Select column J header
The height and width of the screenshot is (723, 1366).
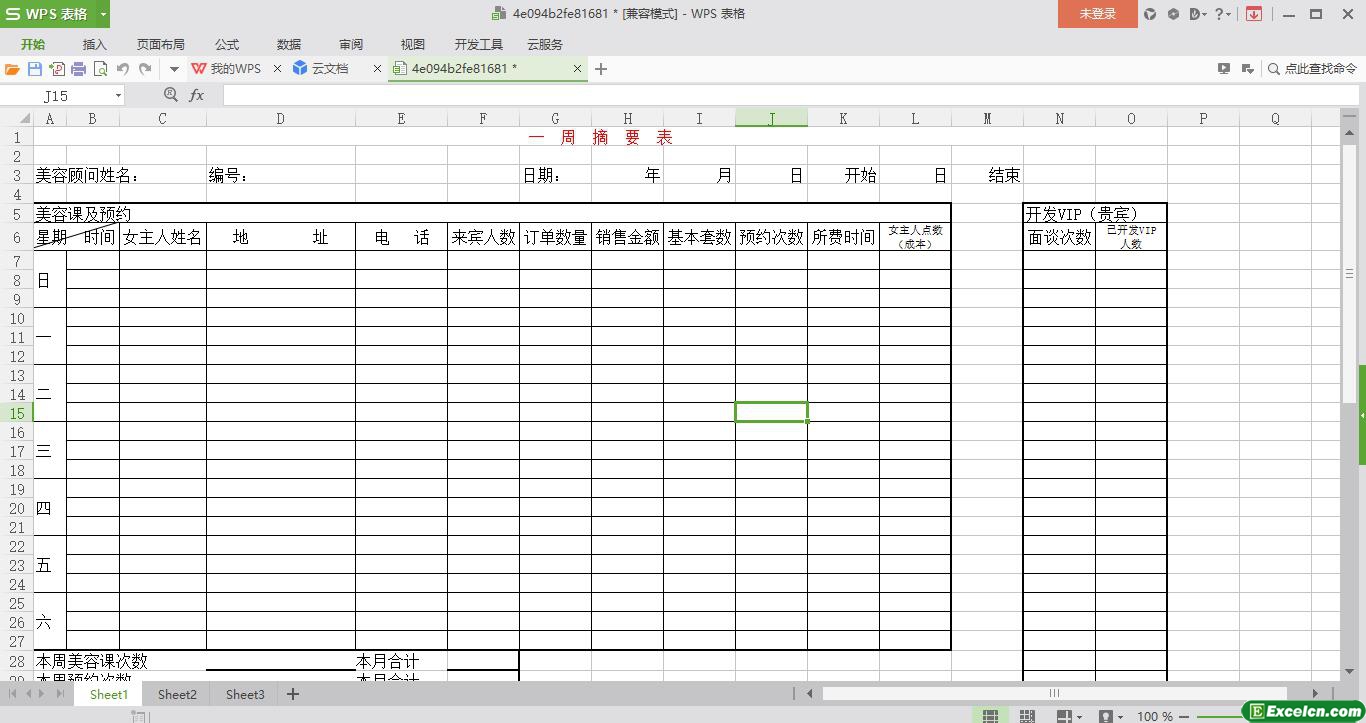coord(771,118)
